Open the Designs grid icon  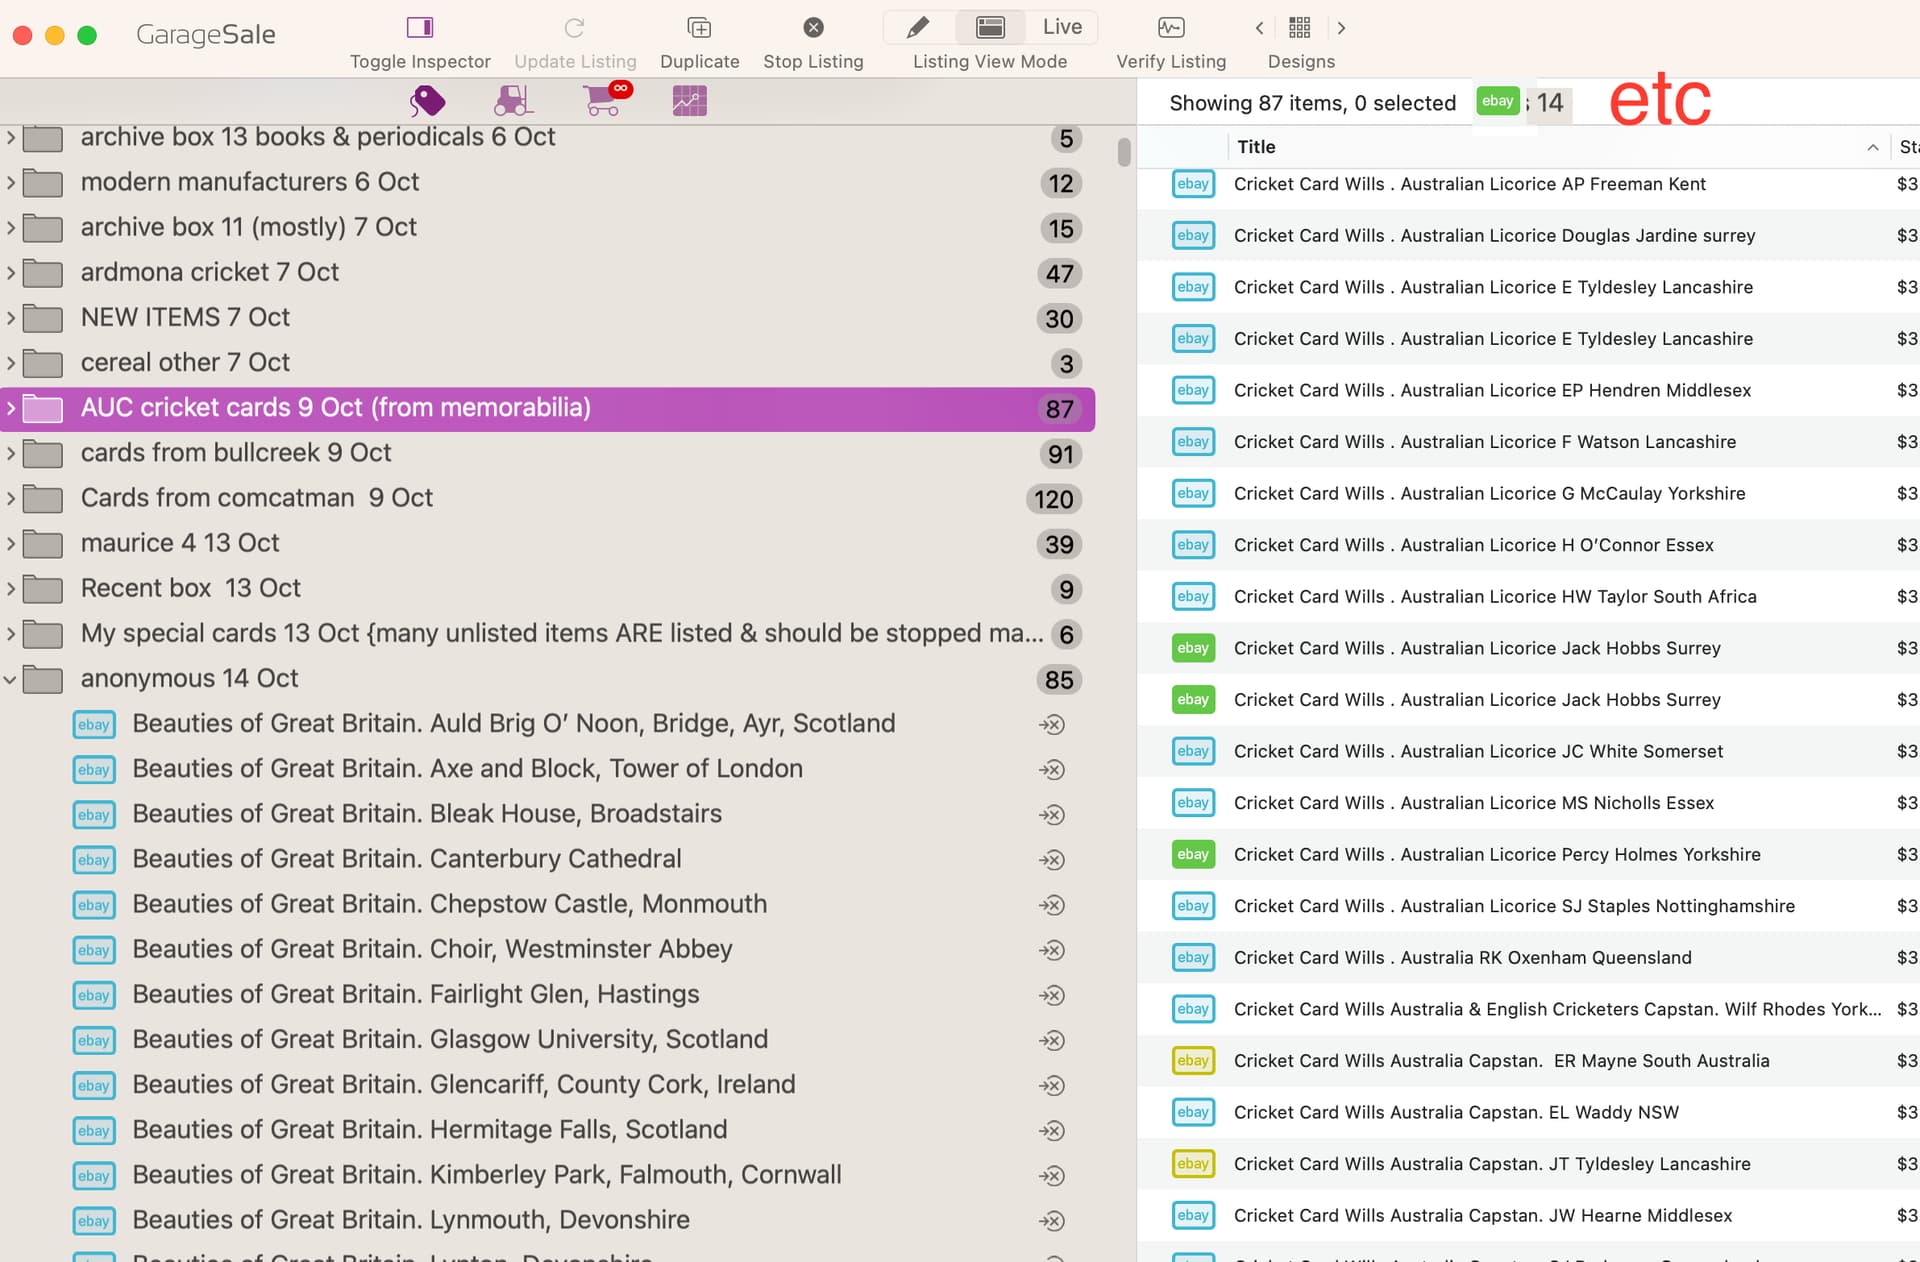(1300, 27)
